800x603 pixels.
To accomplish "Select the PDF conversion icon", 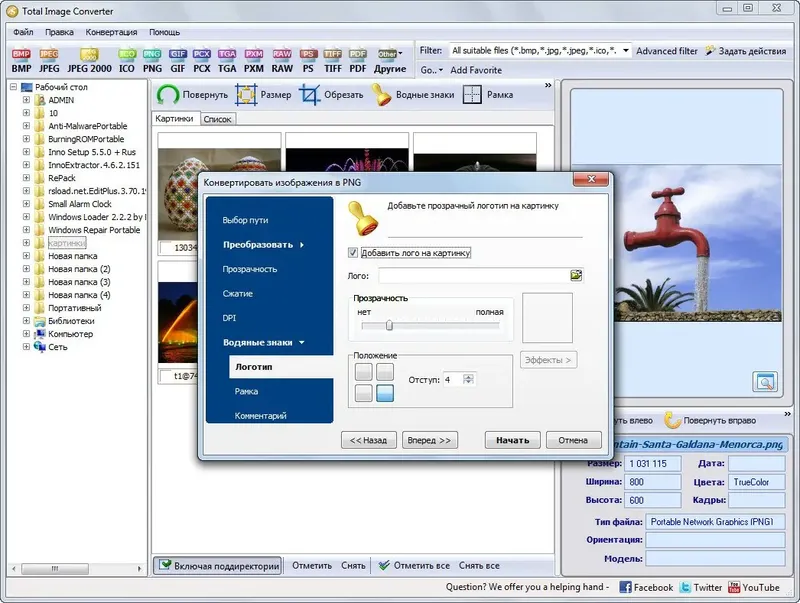I will (358, 54).
